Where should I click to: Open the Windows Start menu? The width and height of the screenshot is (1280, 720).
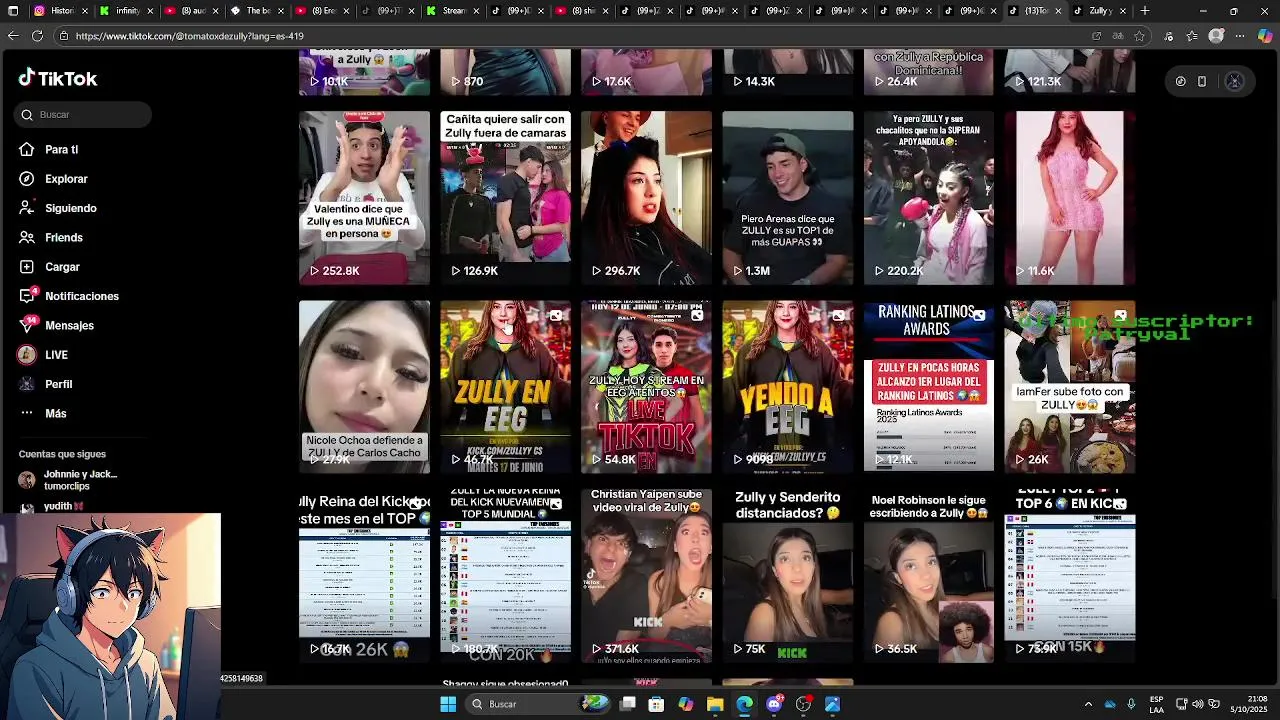(x=448, y=704)
